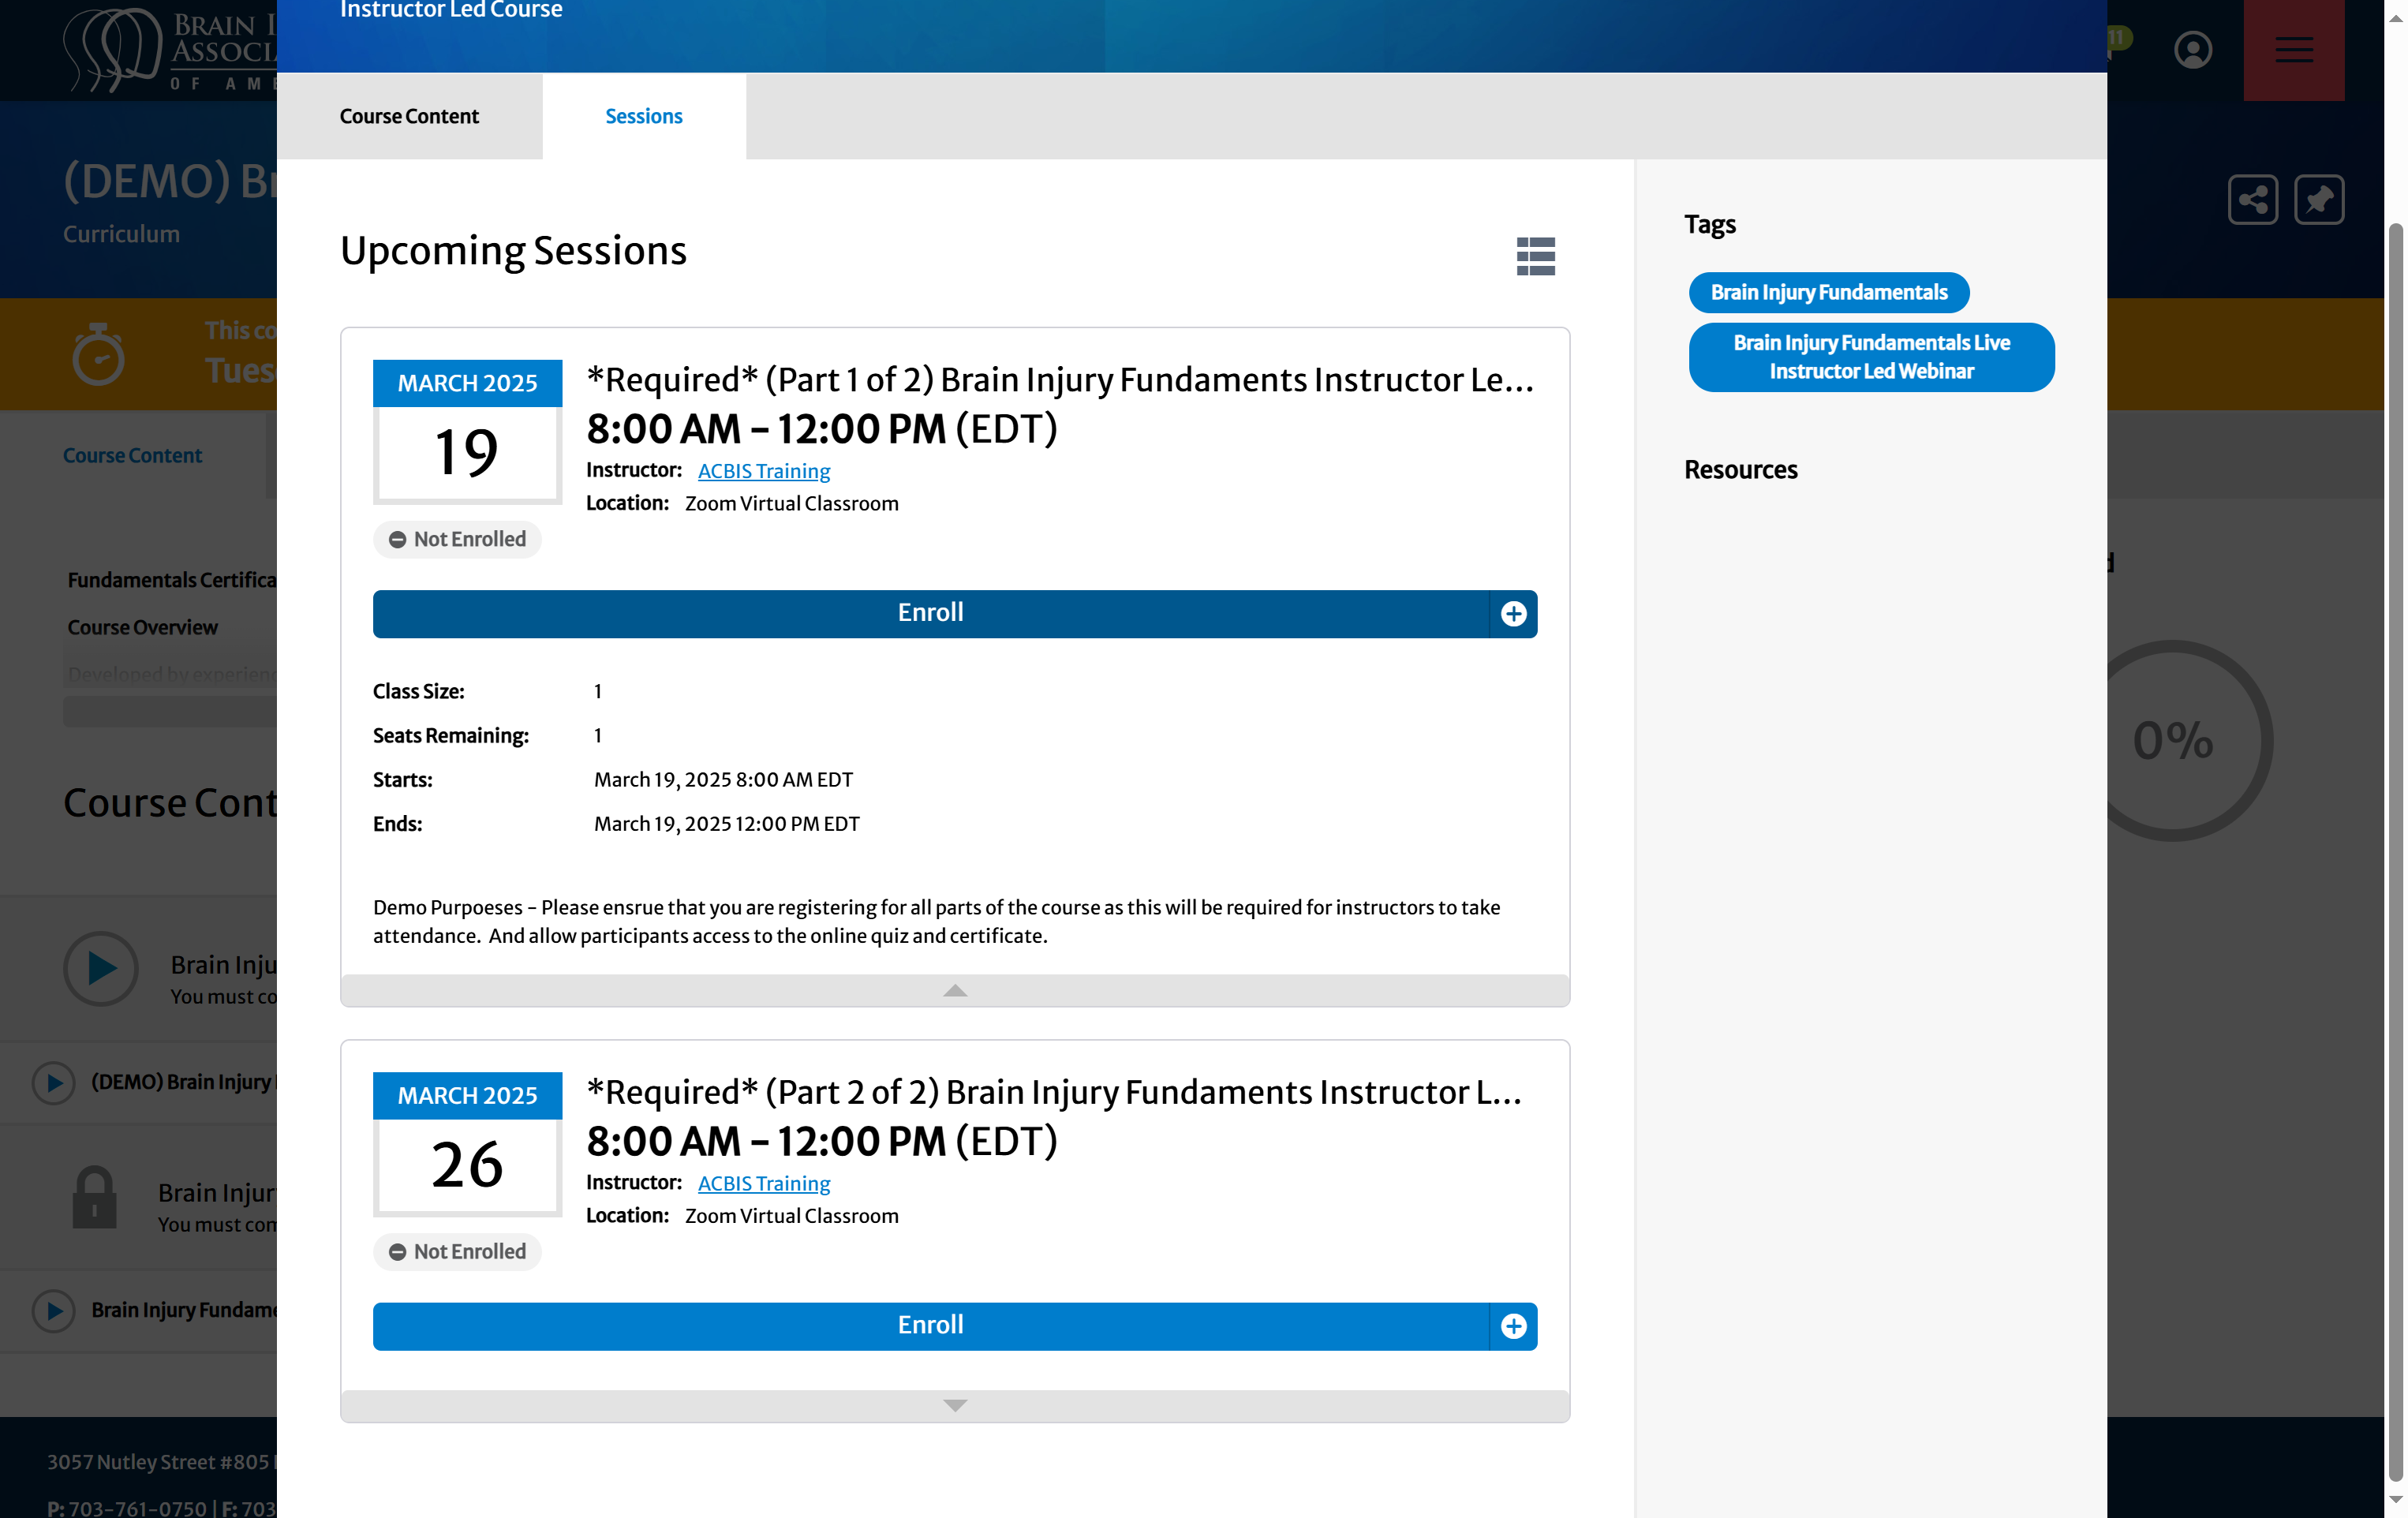Viewport: 2408px width, 1518px height.
Task: Expand the March 26 session details
Action: point(955,1405)
